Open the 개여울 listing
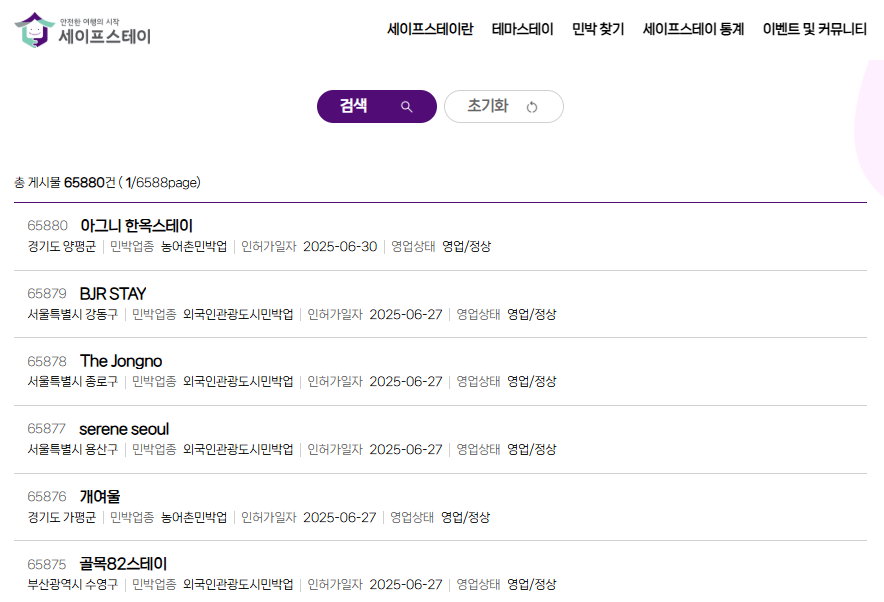Image resolution: width=884 pixels, height=602 pixels. point(100,497)
